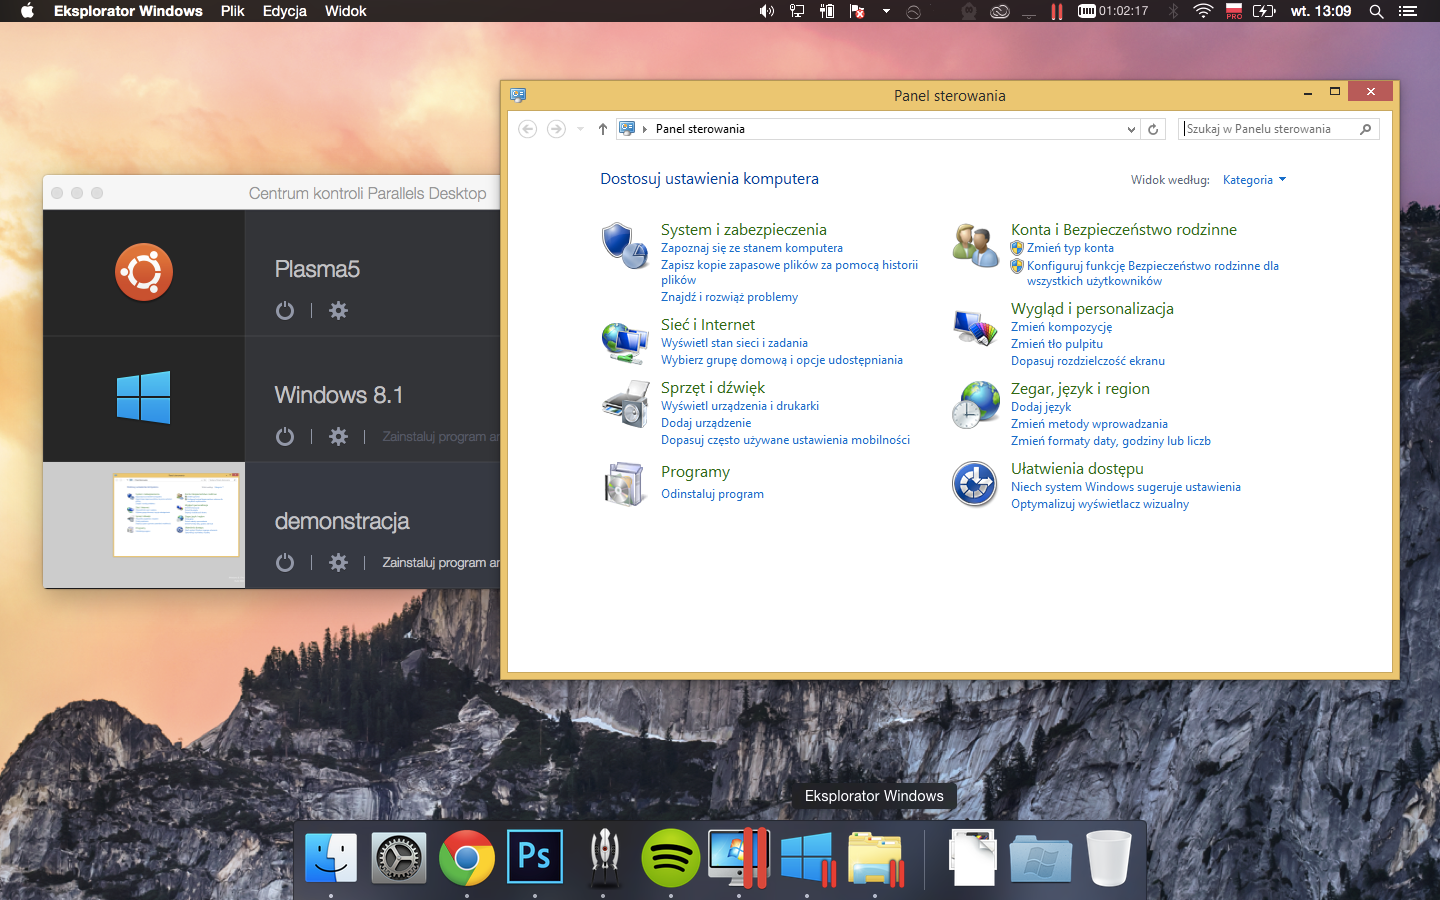Click the Zegar, język i region globe icon

pyautogui.click(x=975, y=404)
